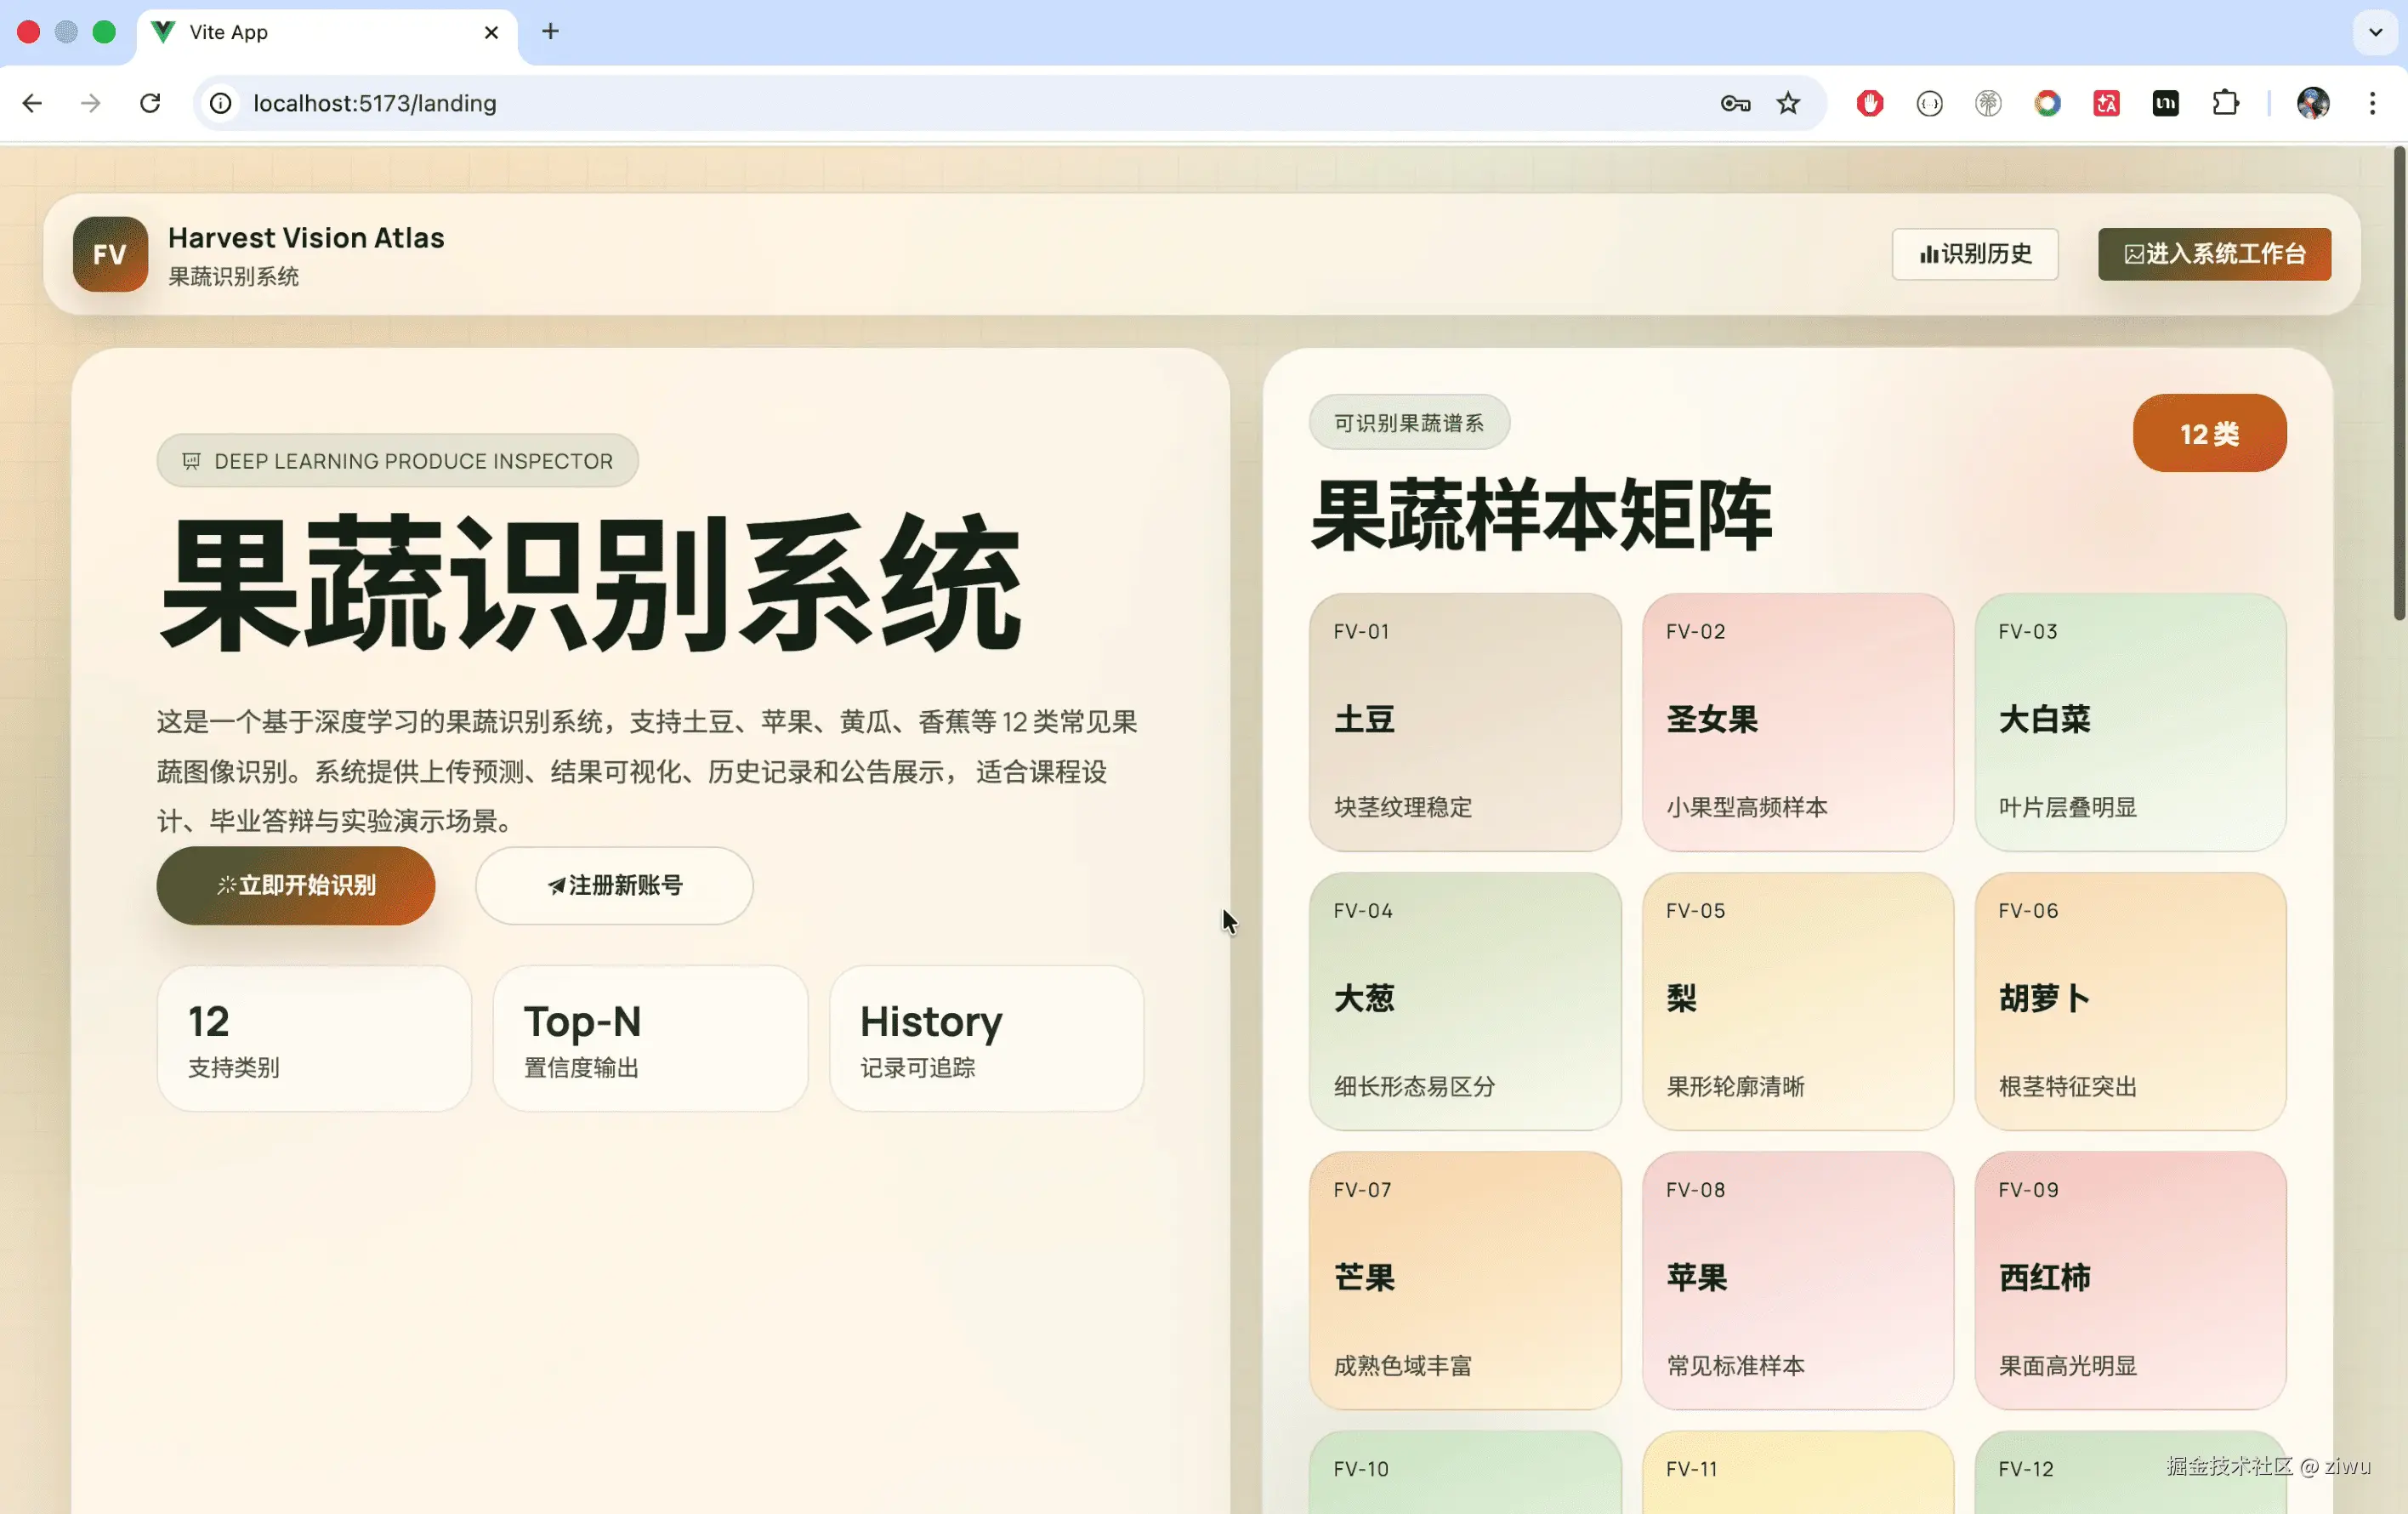Open the translate extension icon
This screenshot has width=2408, height=1514.
click(x=2106, y=103)
